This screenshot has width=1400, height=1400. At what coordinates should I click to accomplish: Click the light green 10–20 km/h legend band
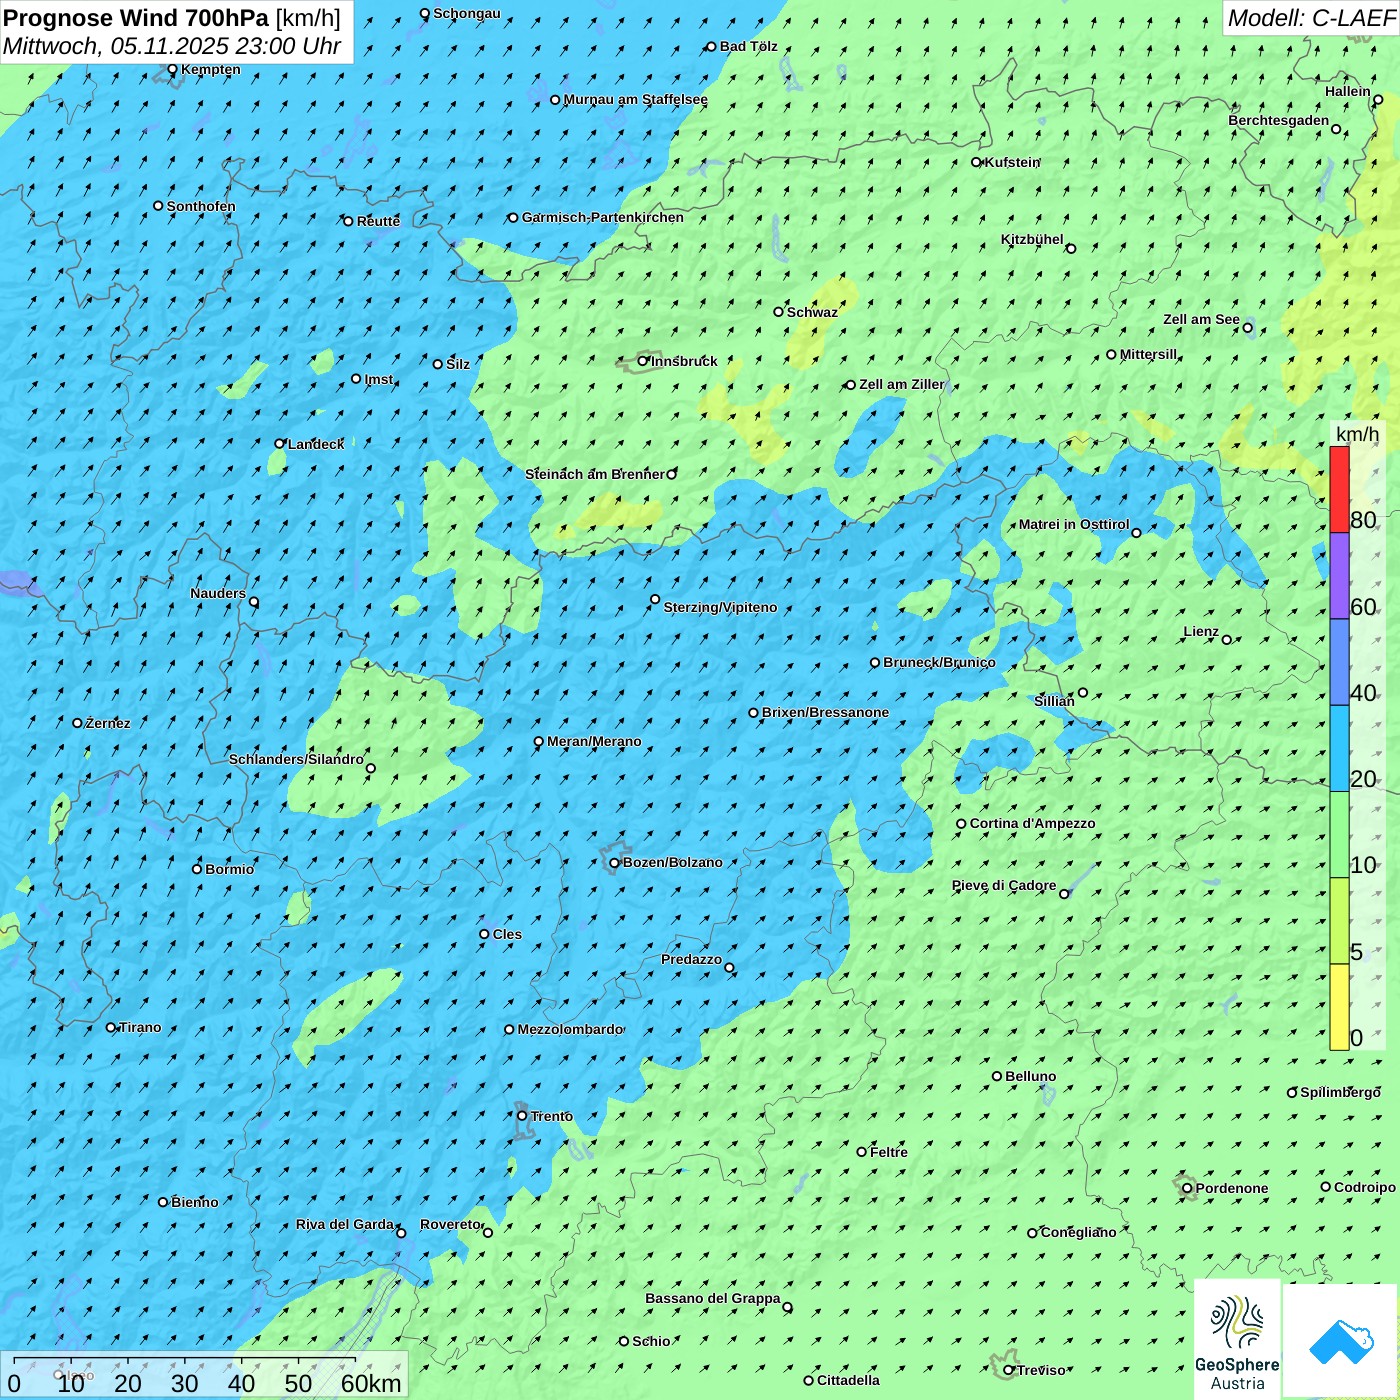[x=1339, y=834]
